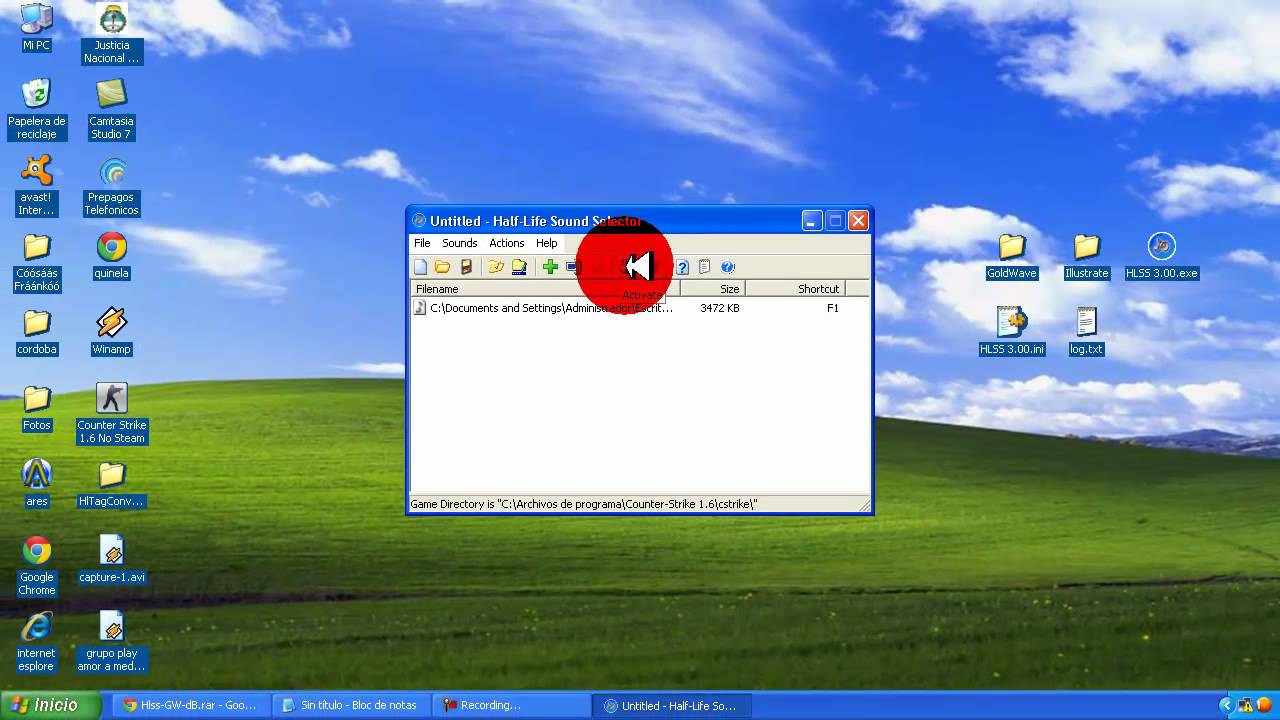The height and width of the screenshot is (720, 1280).
Task: Click the 3472 KB size cell
Action: click(x=720, y=308)
